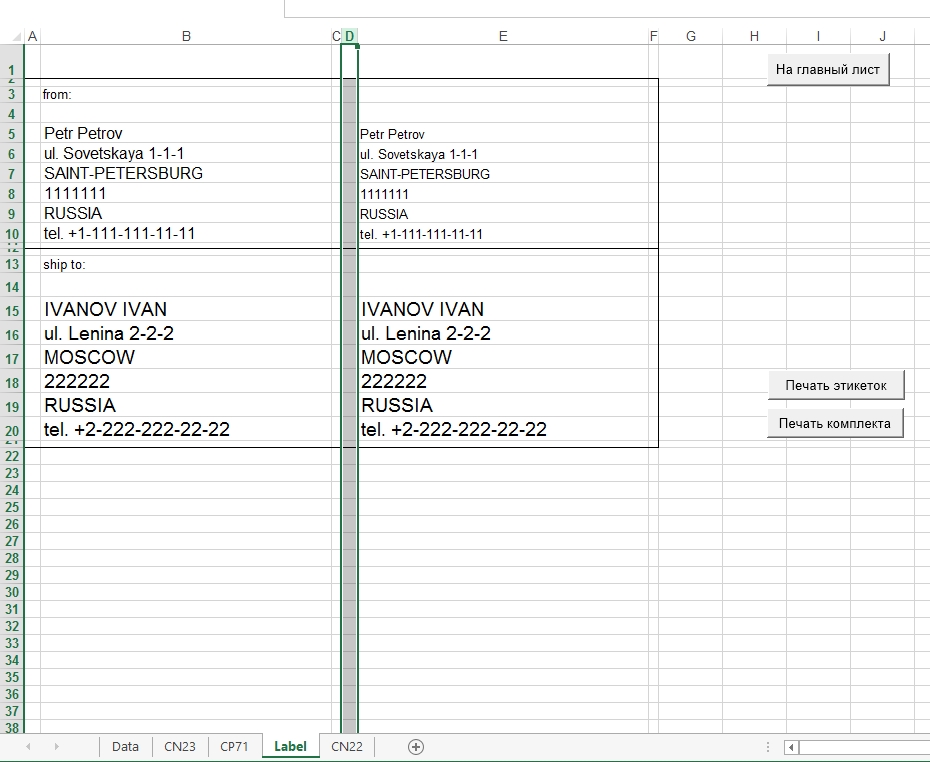Viewport: 930px width, 762px height.
Task: Click the previous sheet navigation arrow
Action: (28, 747)
